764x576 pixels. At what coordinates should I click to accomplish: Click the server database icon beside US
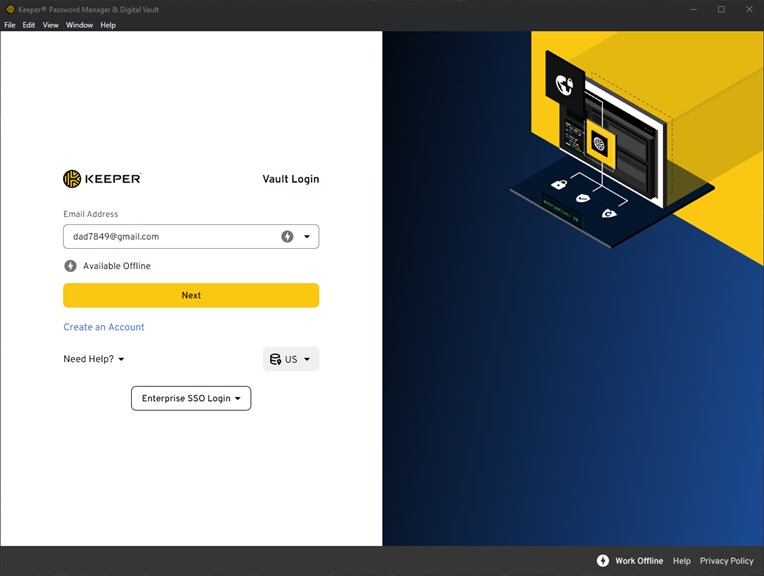(275, 359)
